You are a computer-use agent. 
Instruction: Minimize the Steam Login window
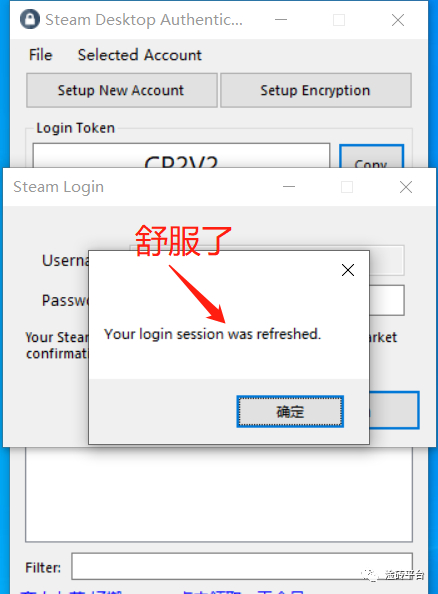(x=289, y=187)
